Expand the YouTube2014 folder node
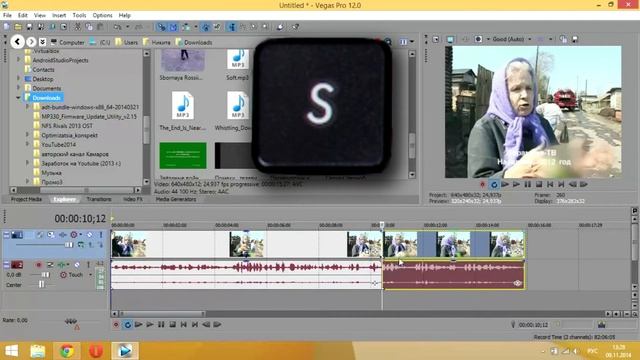640x360 pixels. pos(28,144)
